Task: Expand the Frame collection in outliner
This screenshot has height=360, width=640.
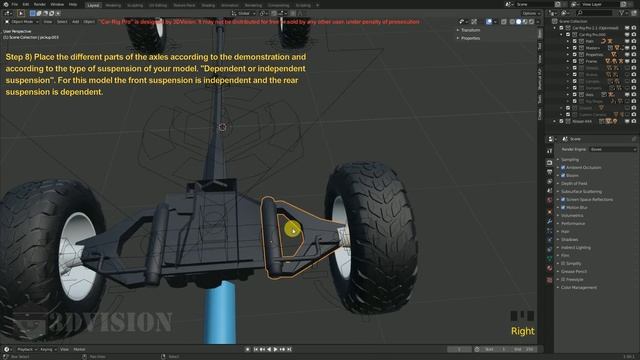Action: coord(568,61)
